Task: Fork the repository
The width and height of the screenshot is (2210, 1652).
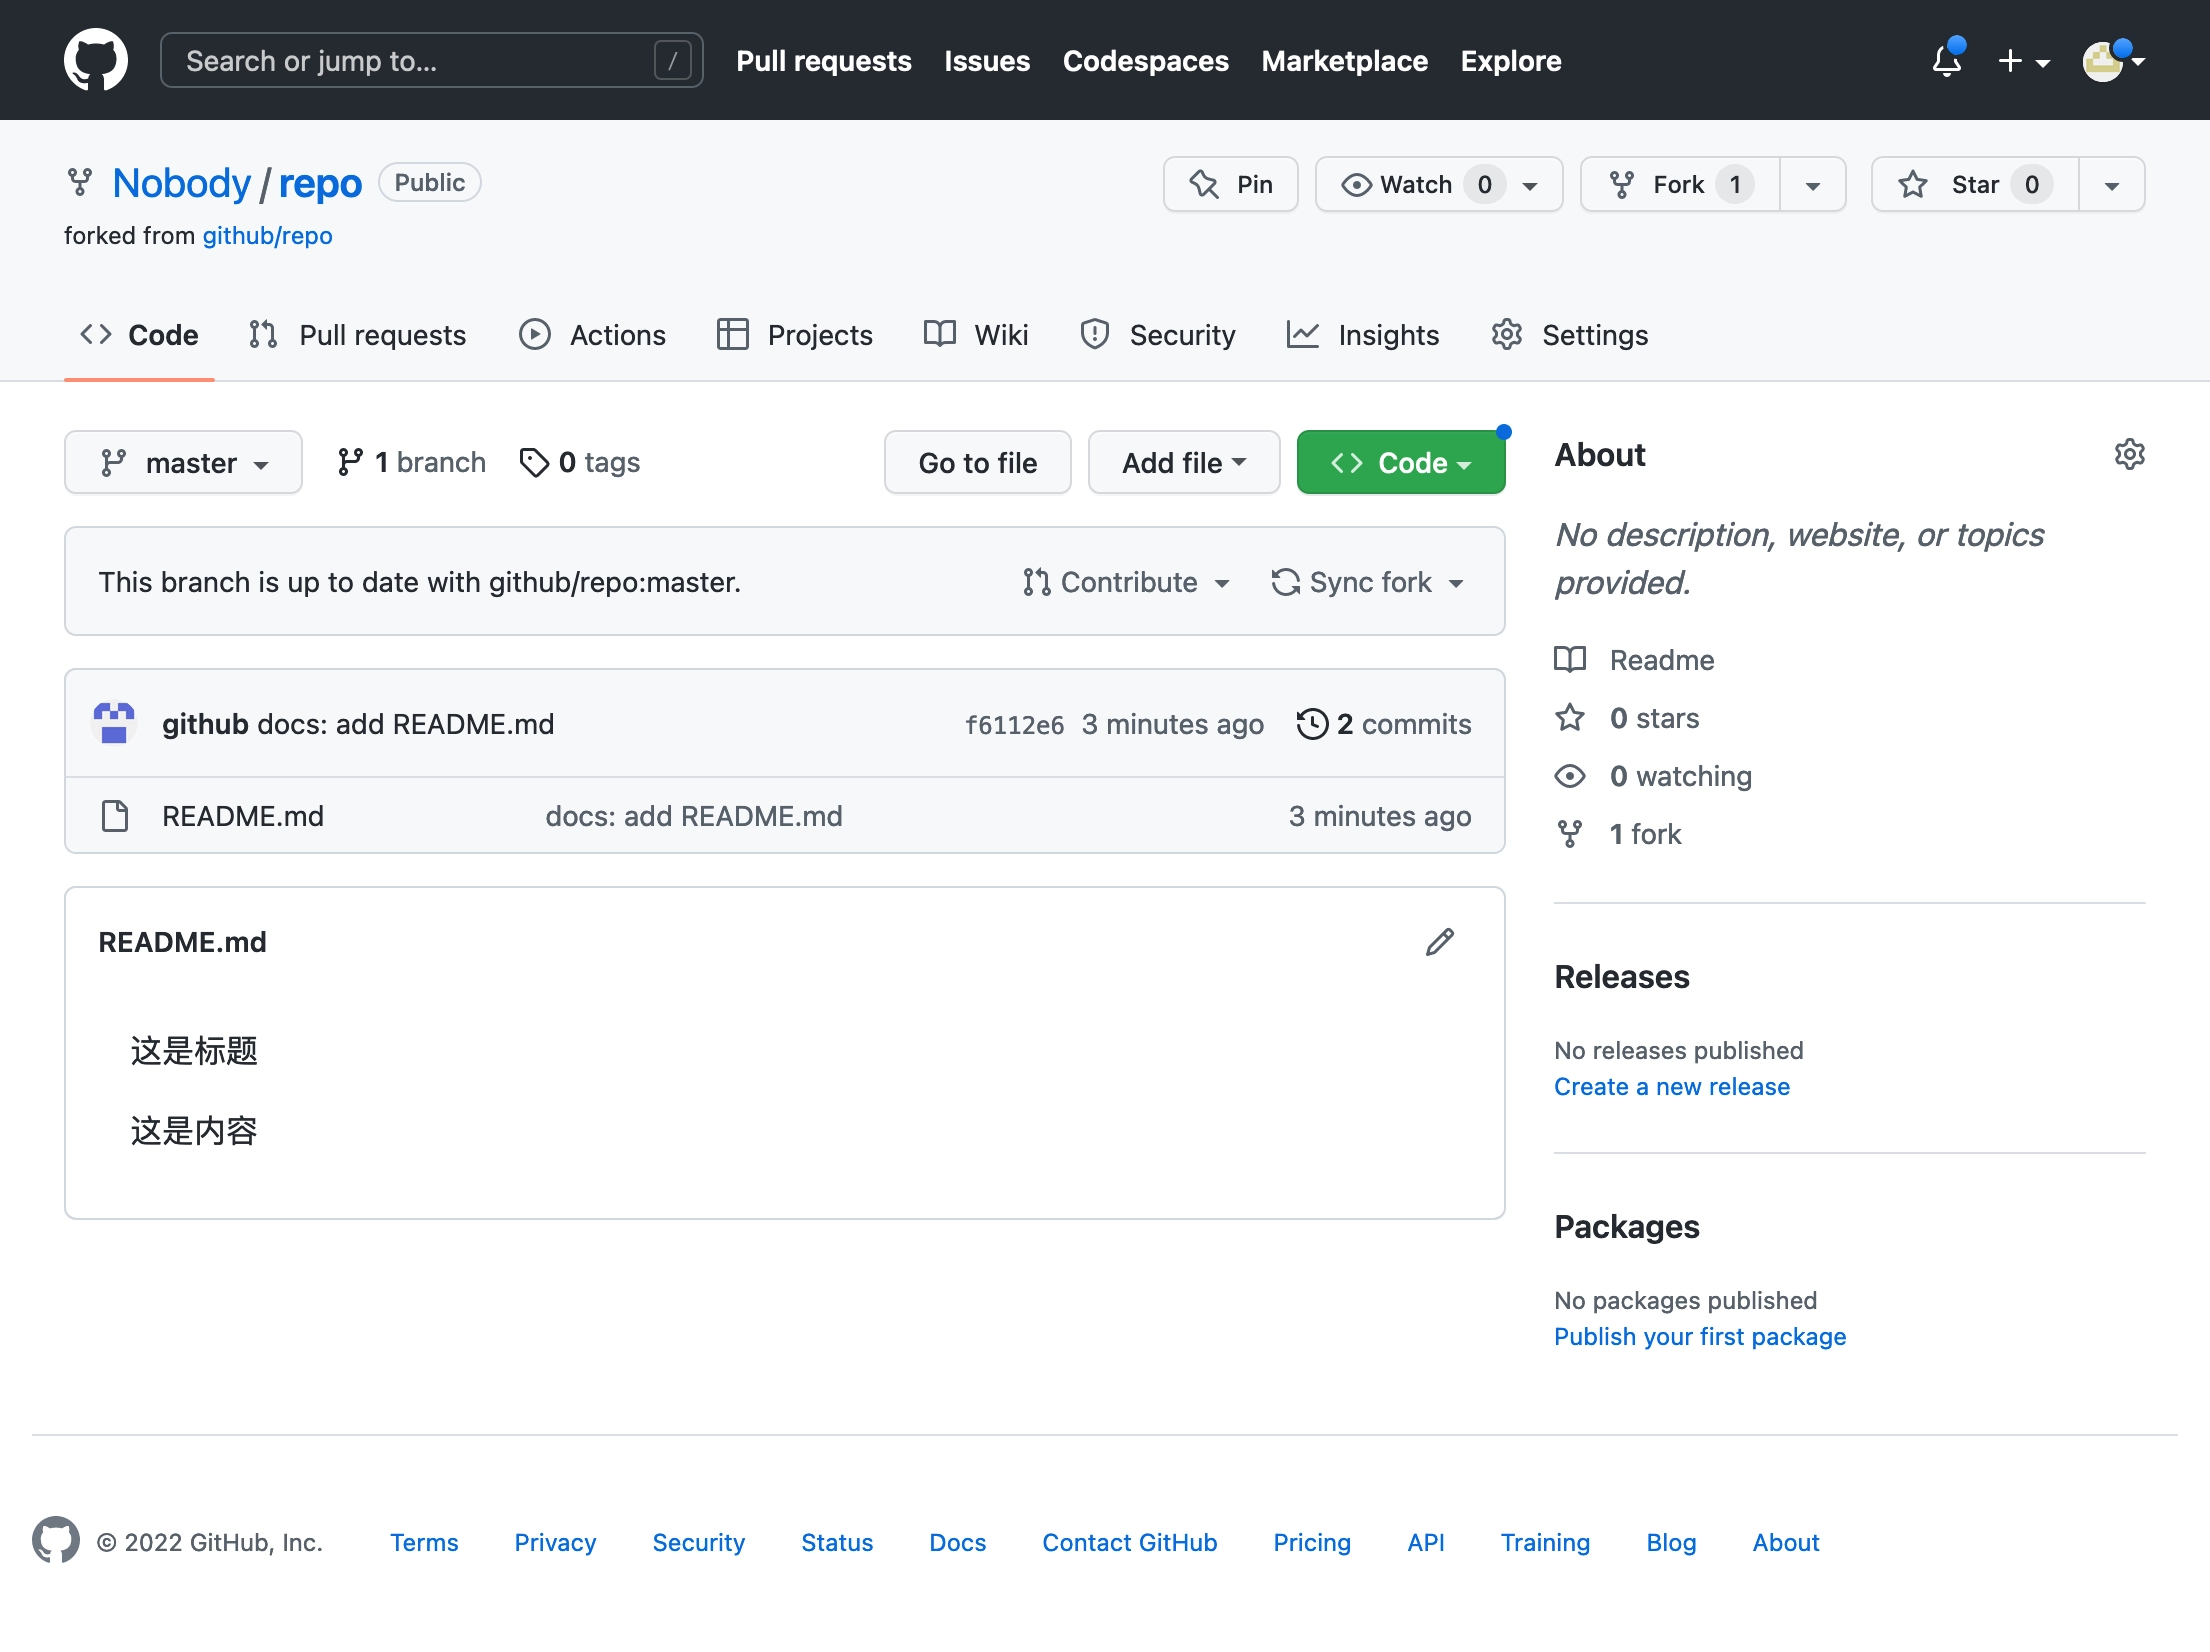Action: point(1680,184)
